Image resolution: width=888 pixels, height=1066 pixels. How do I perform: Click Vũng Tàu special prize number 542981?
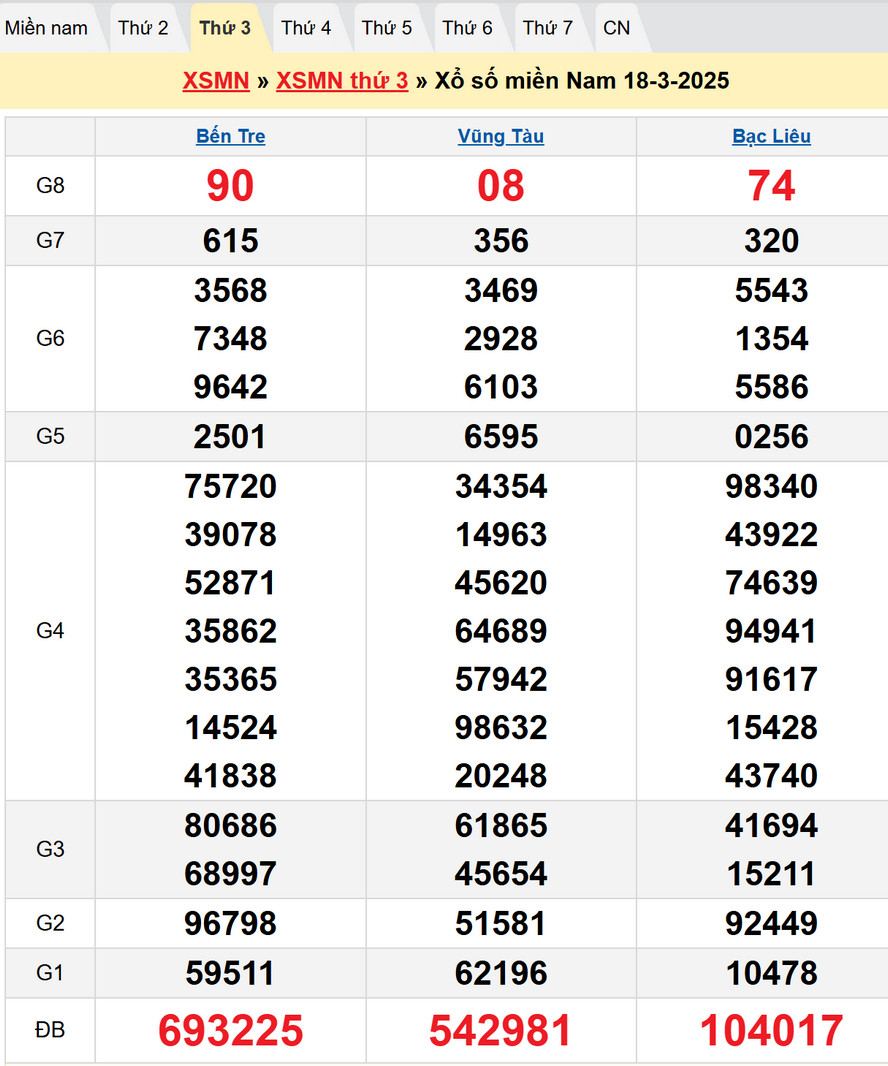tap(501, 1031)
